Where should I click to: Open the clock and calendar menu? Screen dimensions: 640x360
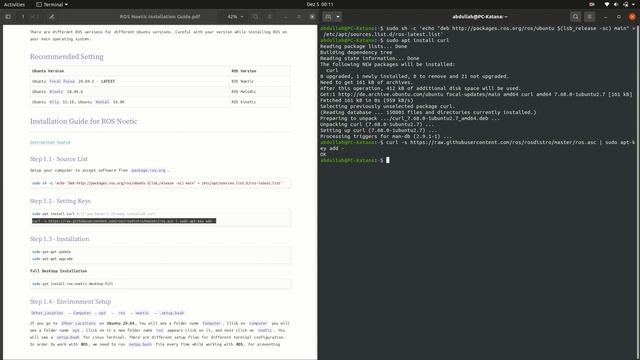tap(320, 4)
